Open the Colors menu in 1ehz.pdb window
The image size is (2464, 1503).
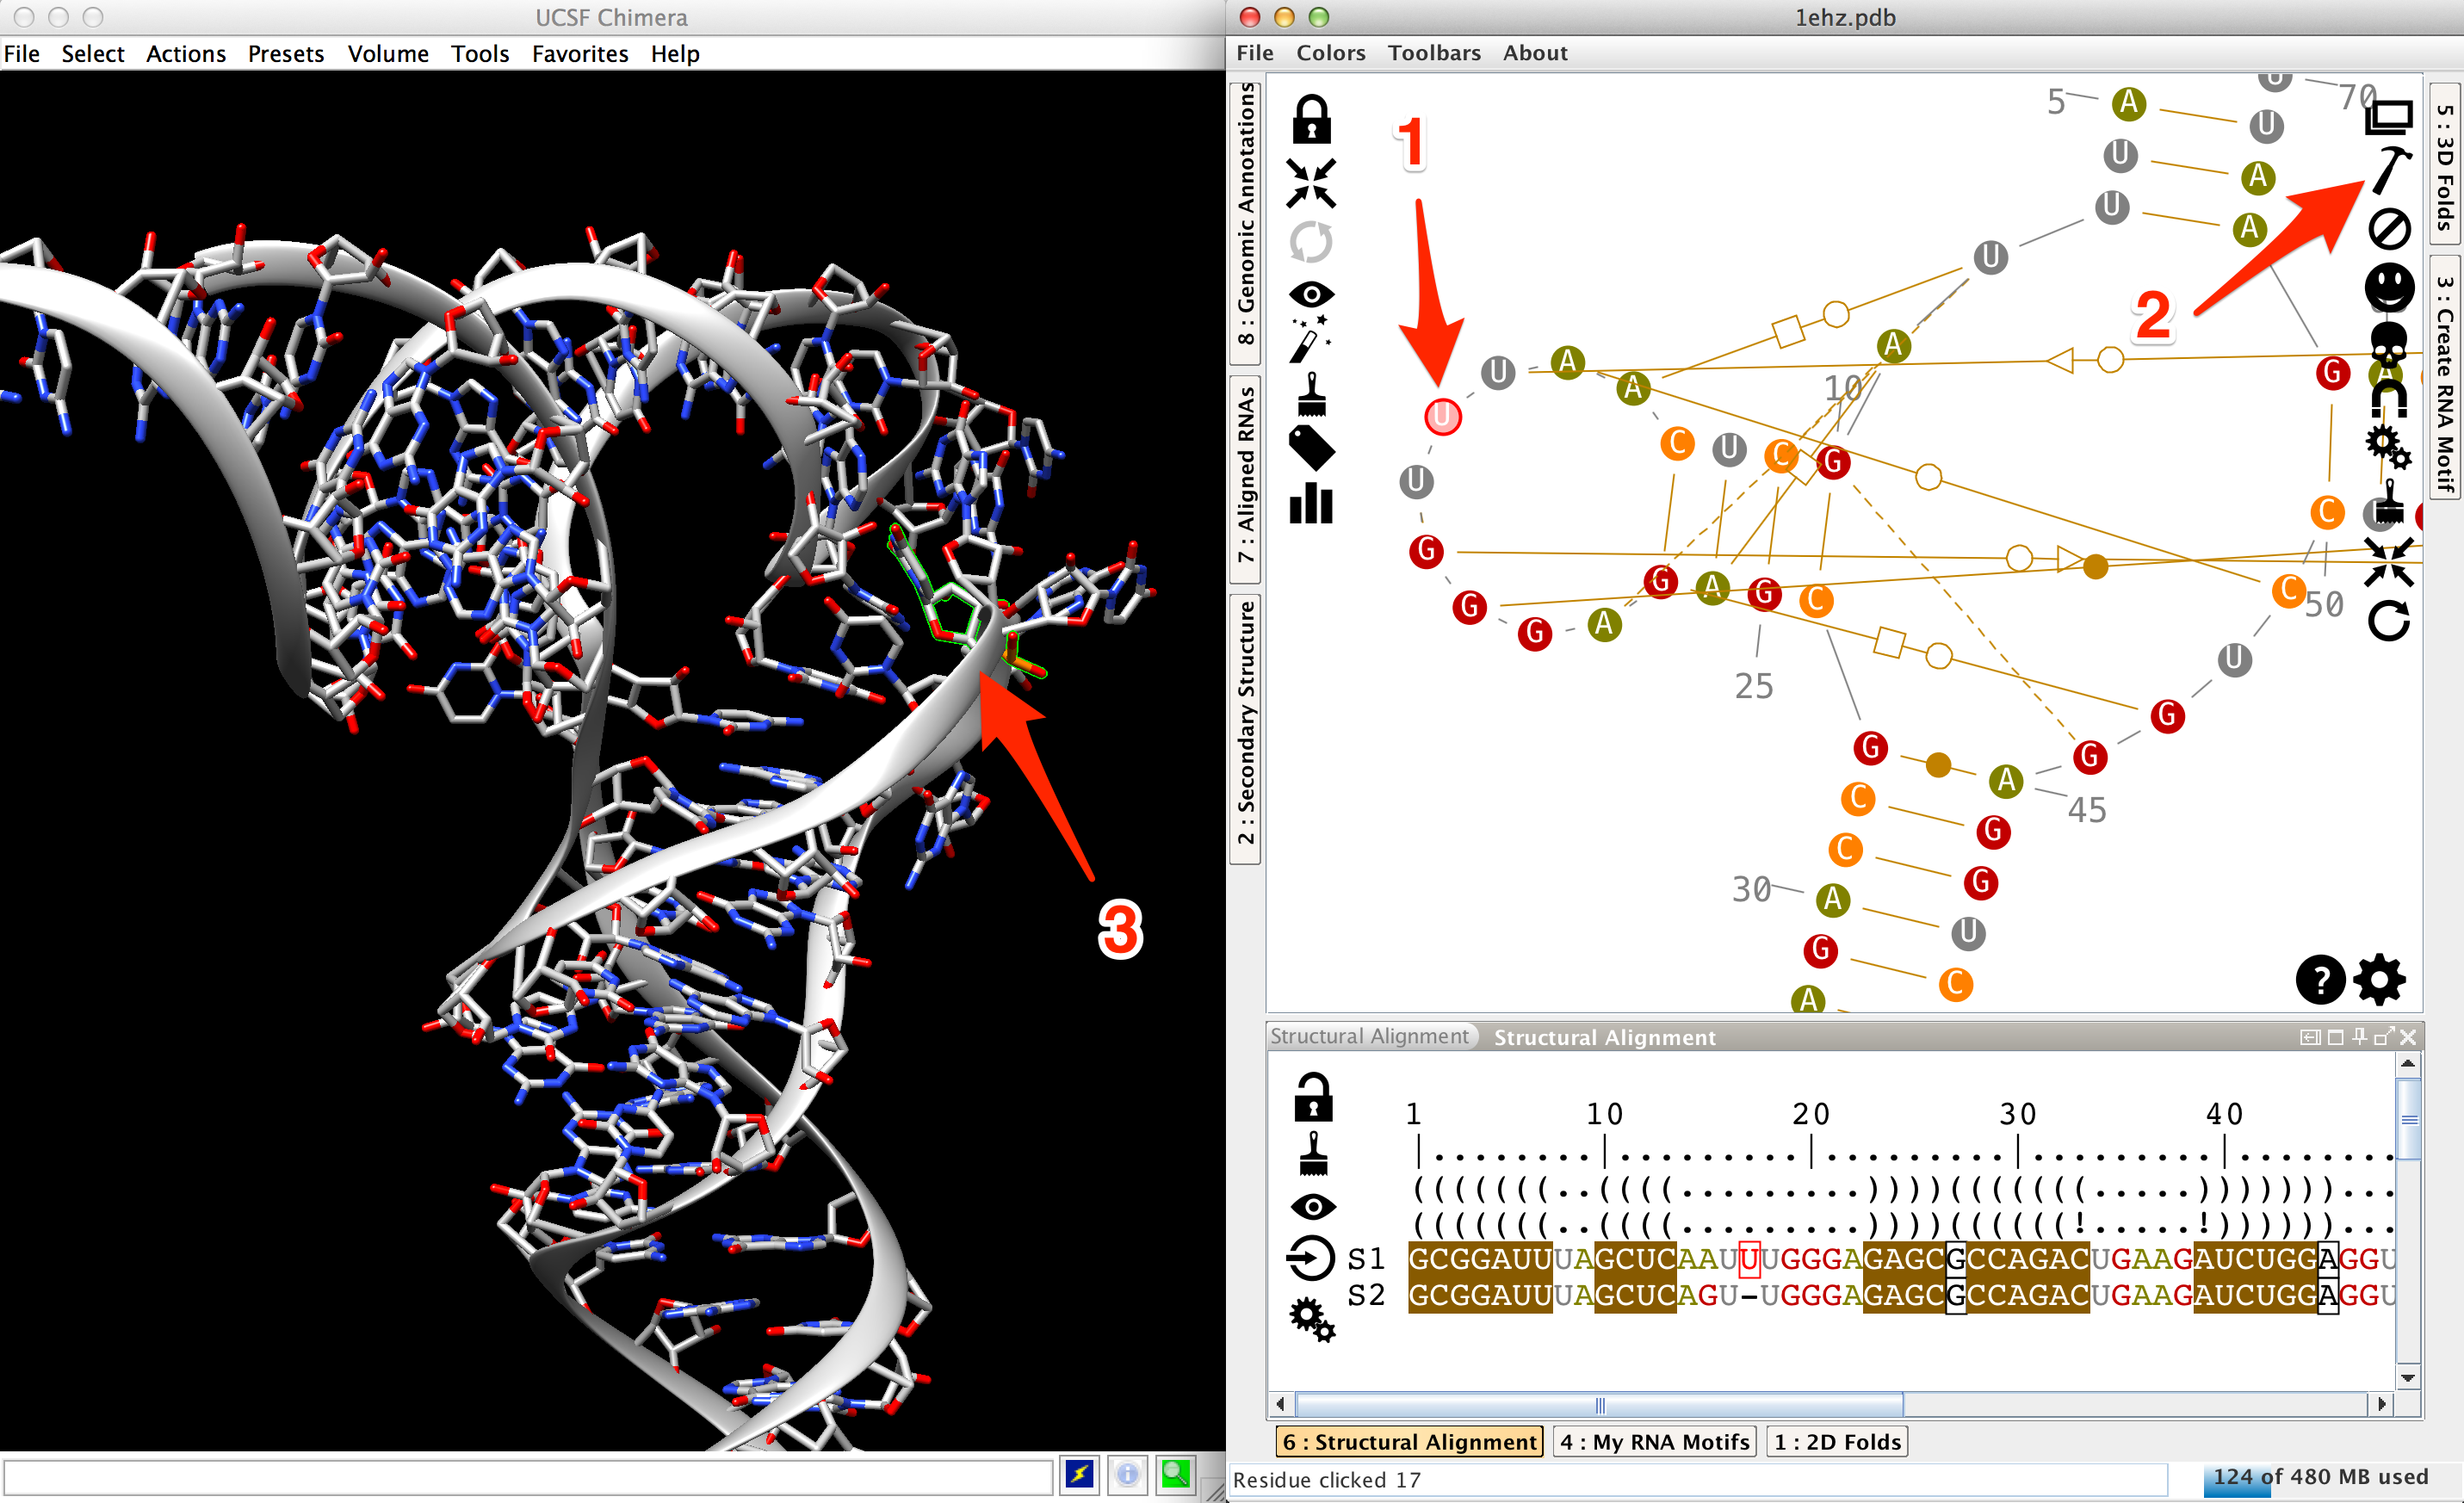coord(1331,53)
